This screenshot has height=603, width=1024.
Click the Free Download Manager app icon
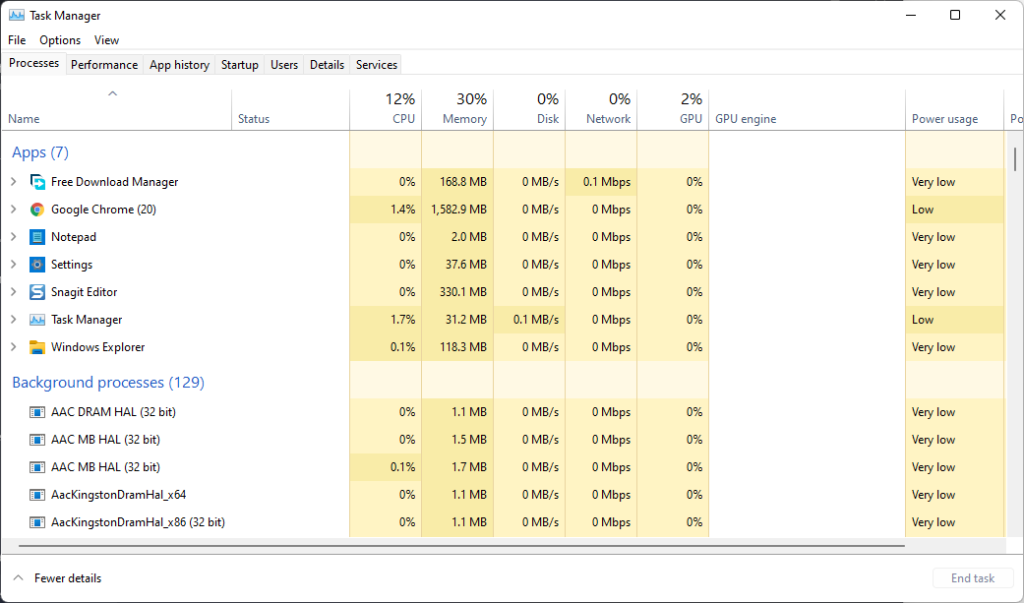pos(37,182)
